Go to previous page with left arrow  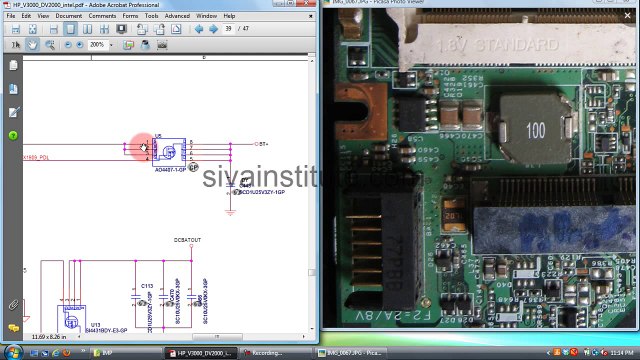click(x=199, y=29)
